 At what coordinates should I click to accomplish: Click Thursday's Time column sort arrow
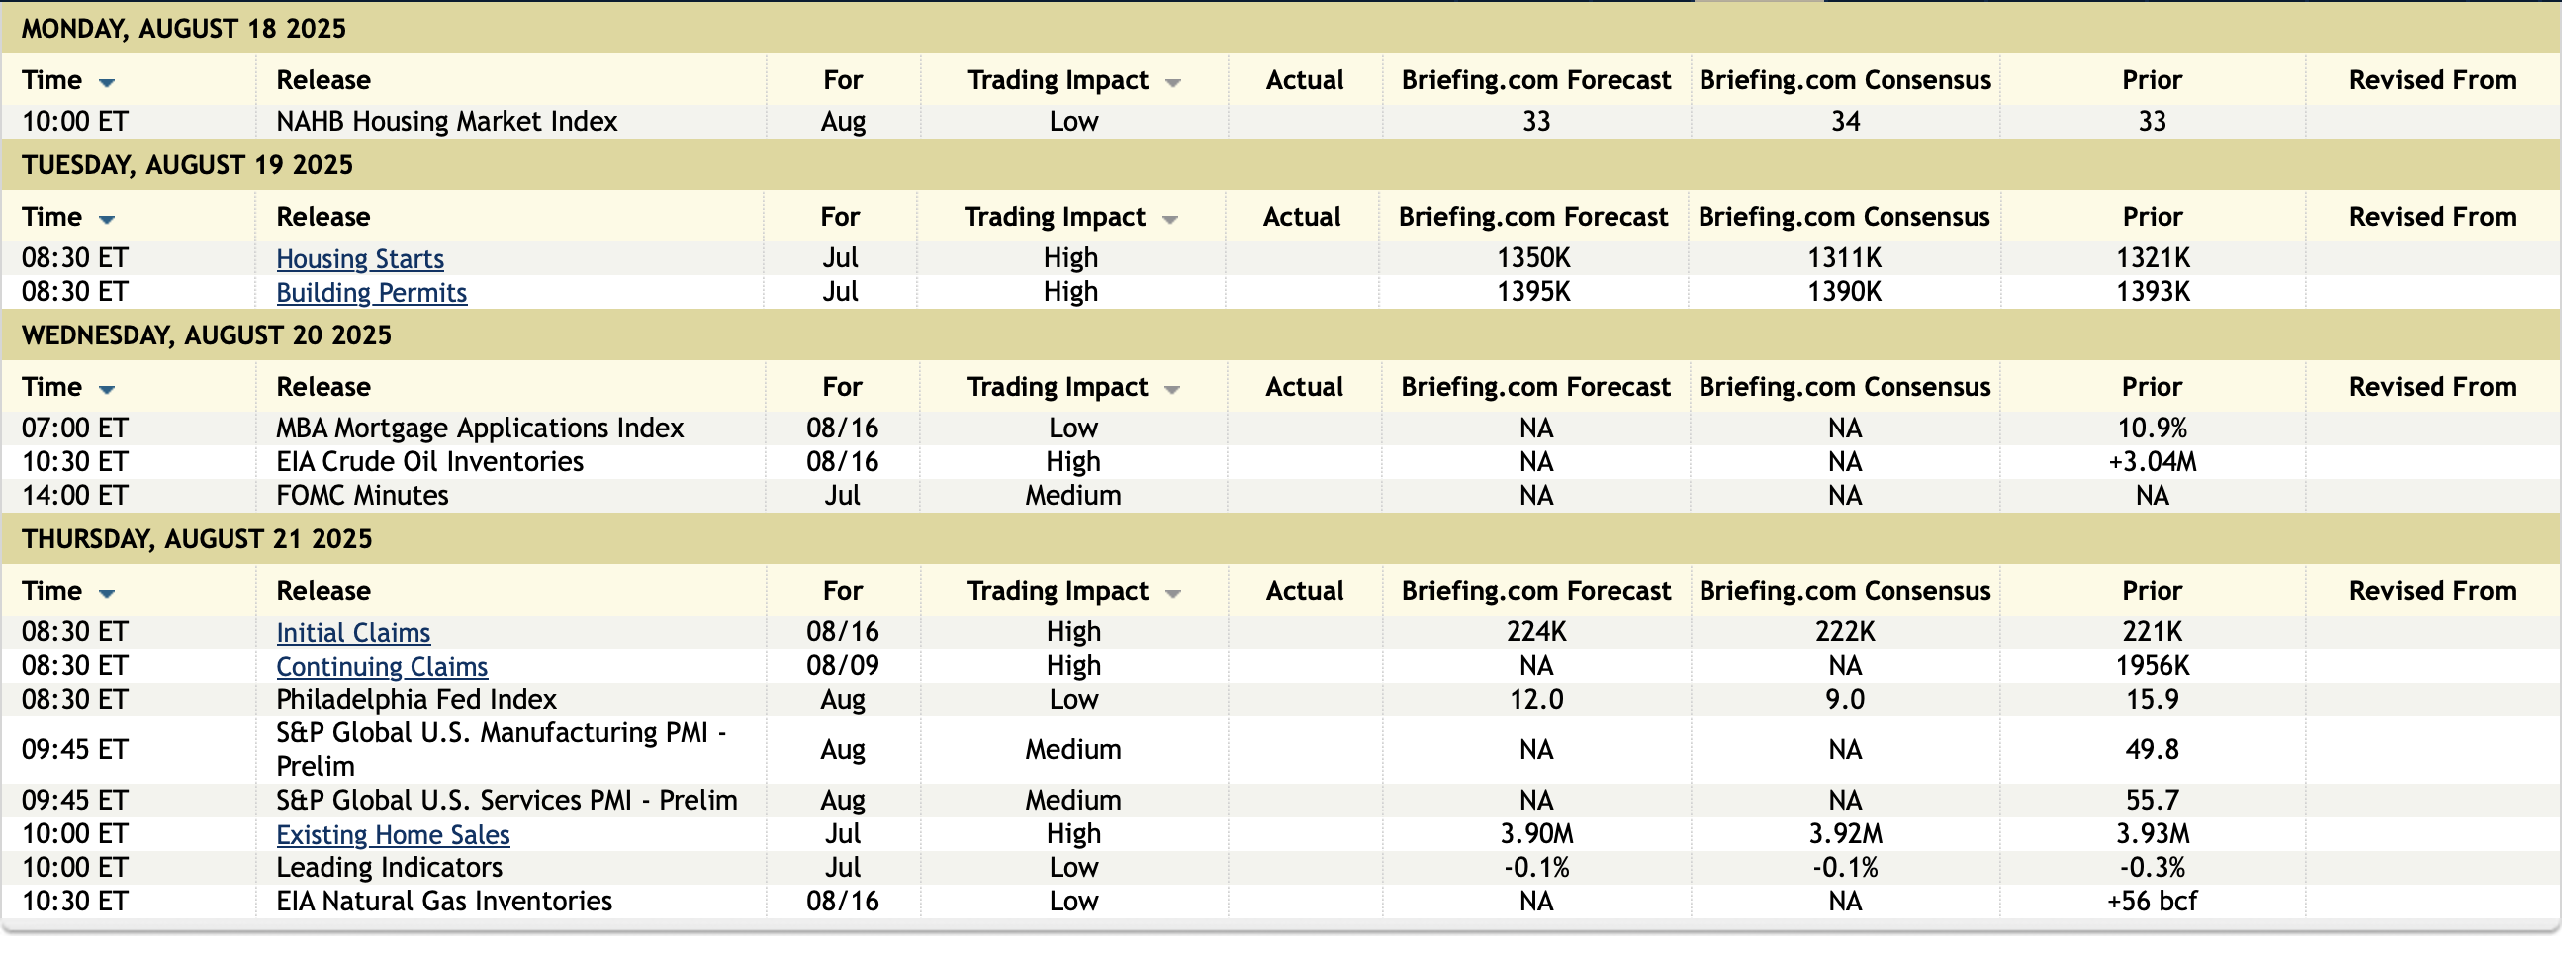tap(107, 593)
